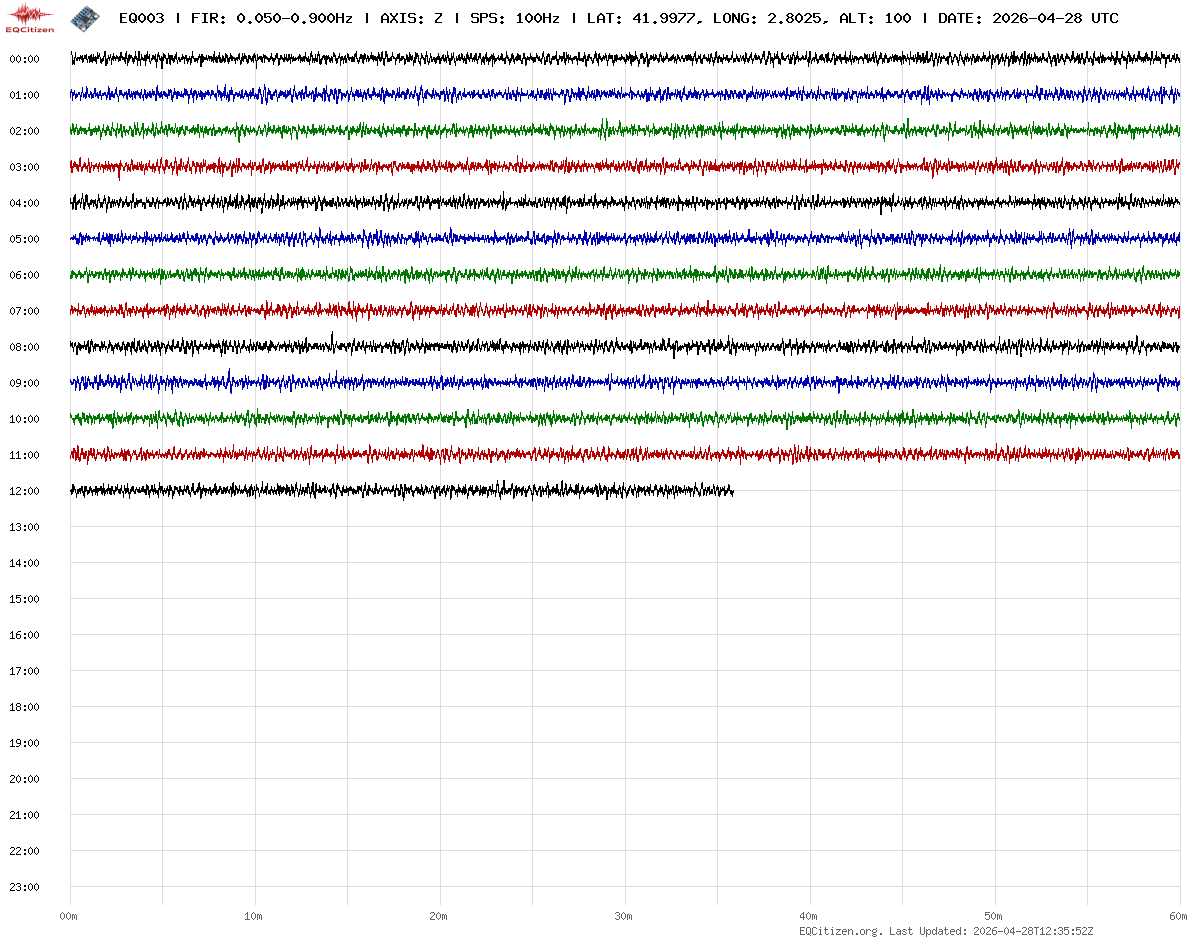Click the green 02:00 seismic trace
1200x940 pixels.
[x=600, y=130]
